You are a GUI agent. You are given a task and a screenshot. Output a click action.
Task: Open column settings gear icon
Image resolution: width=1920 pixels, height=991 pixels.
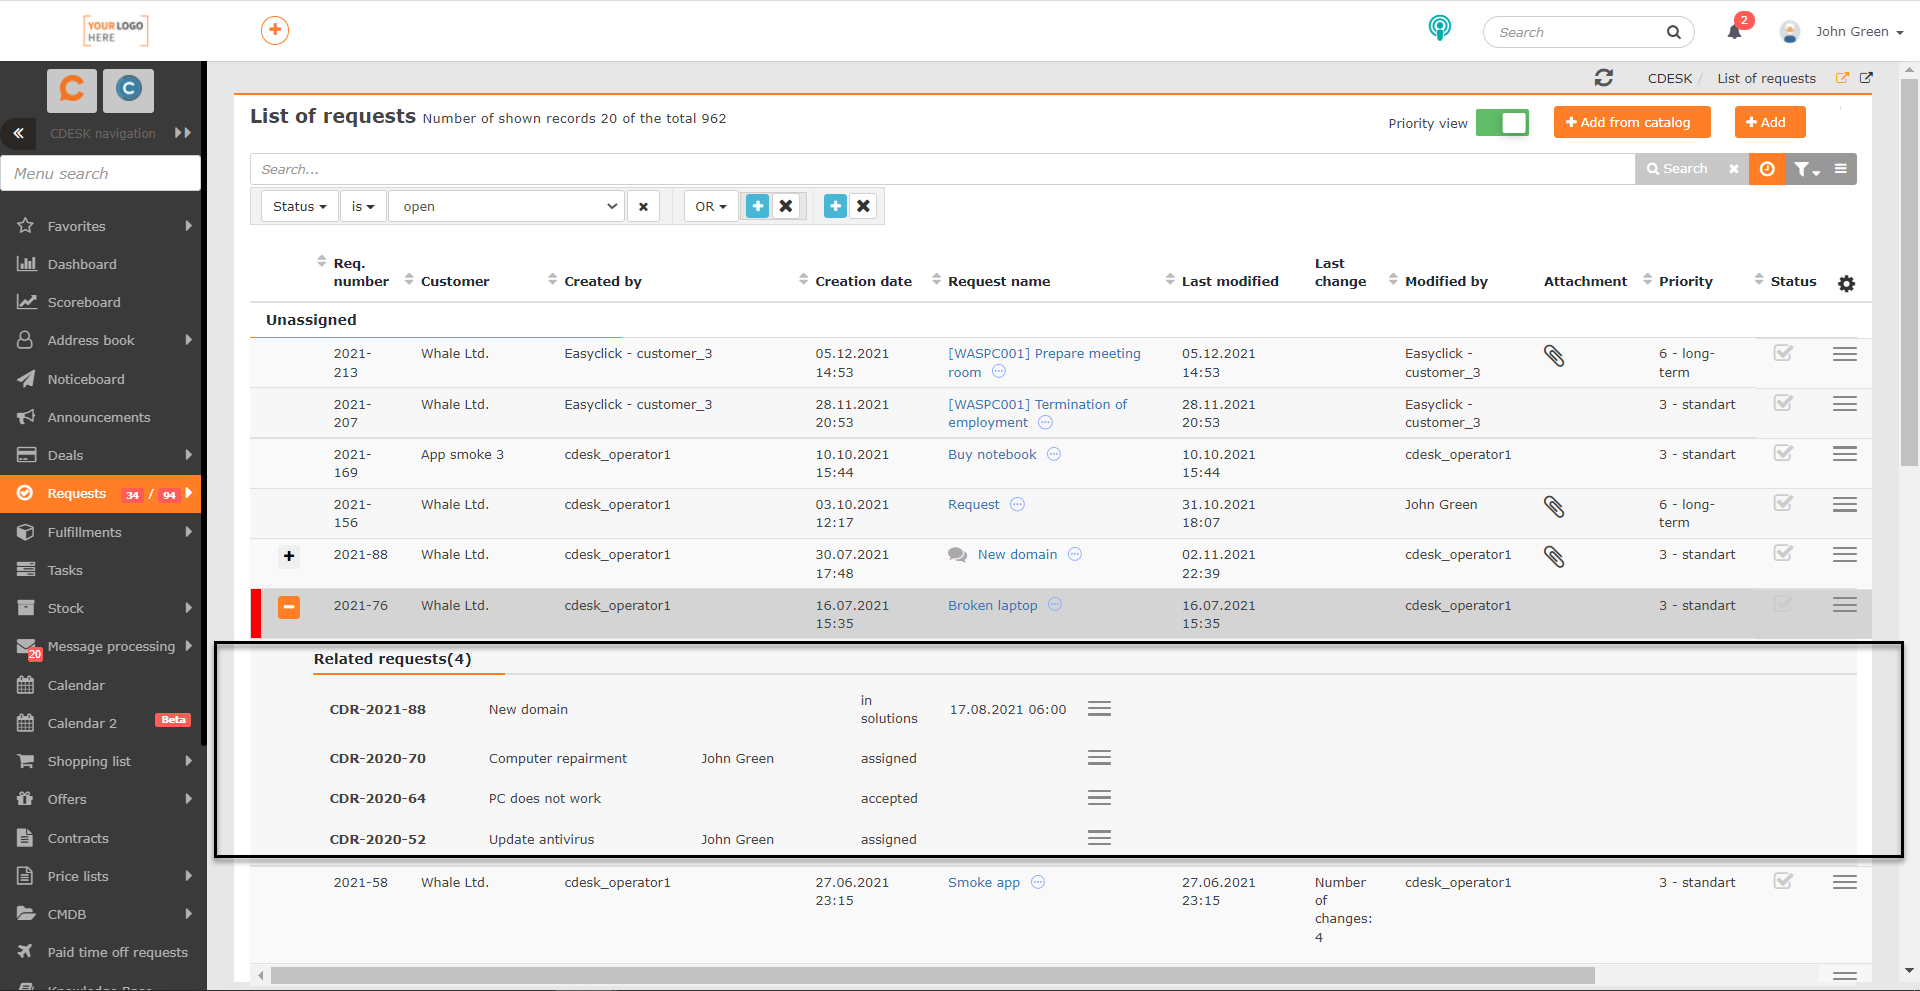pos(1846,284)
